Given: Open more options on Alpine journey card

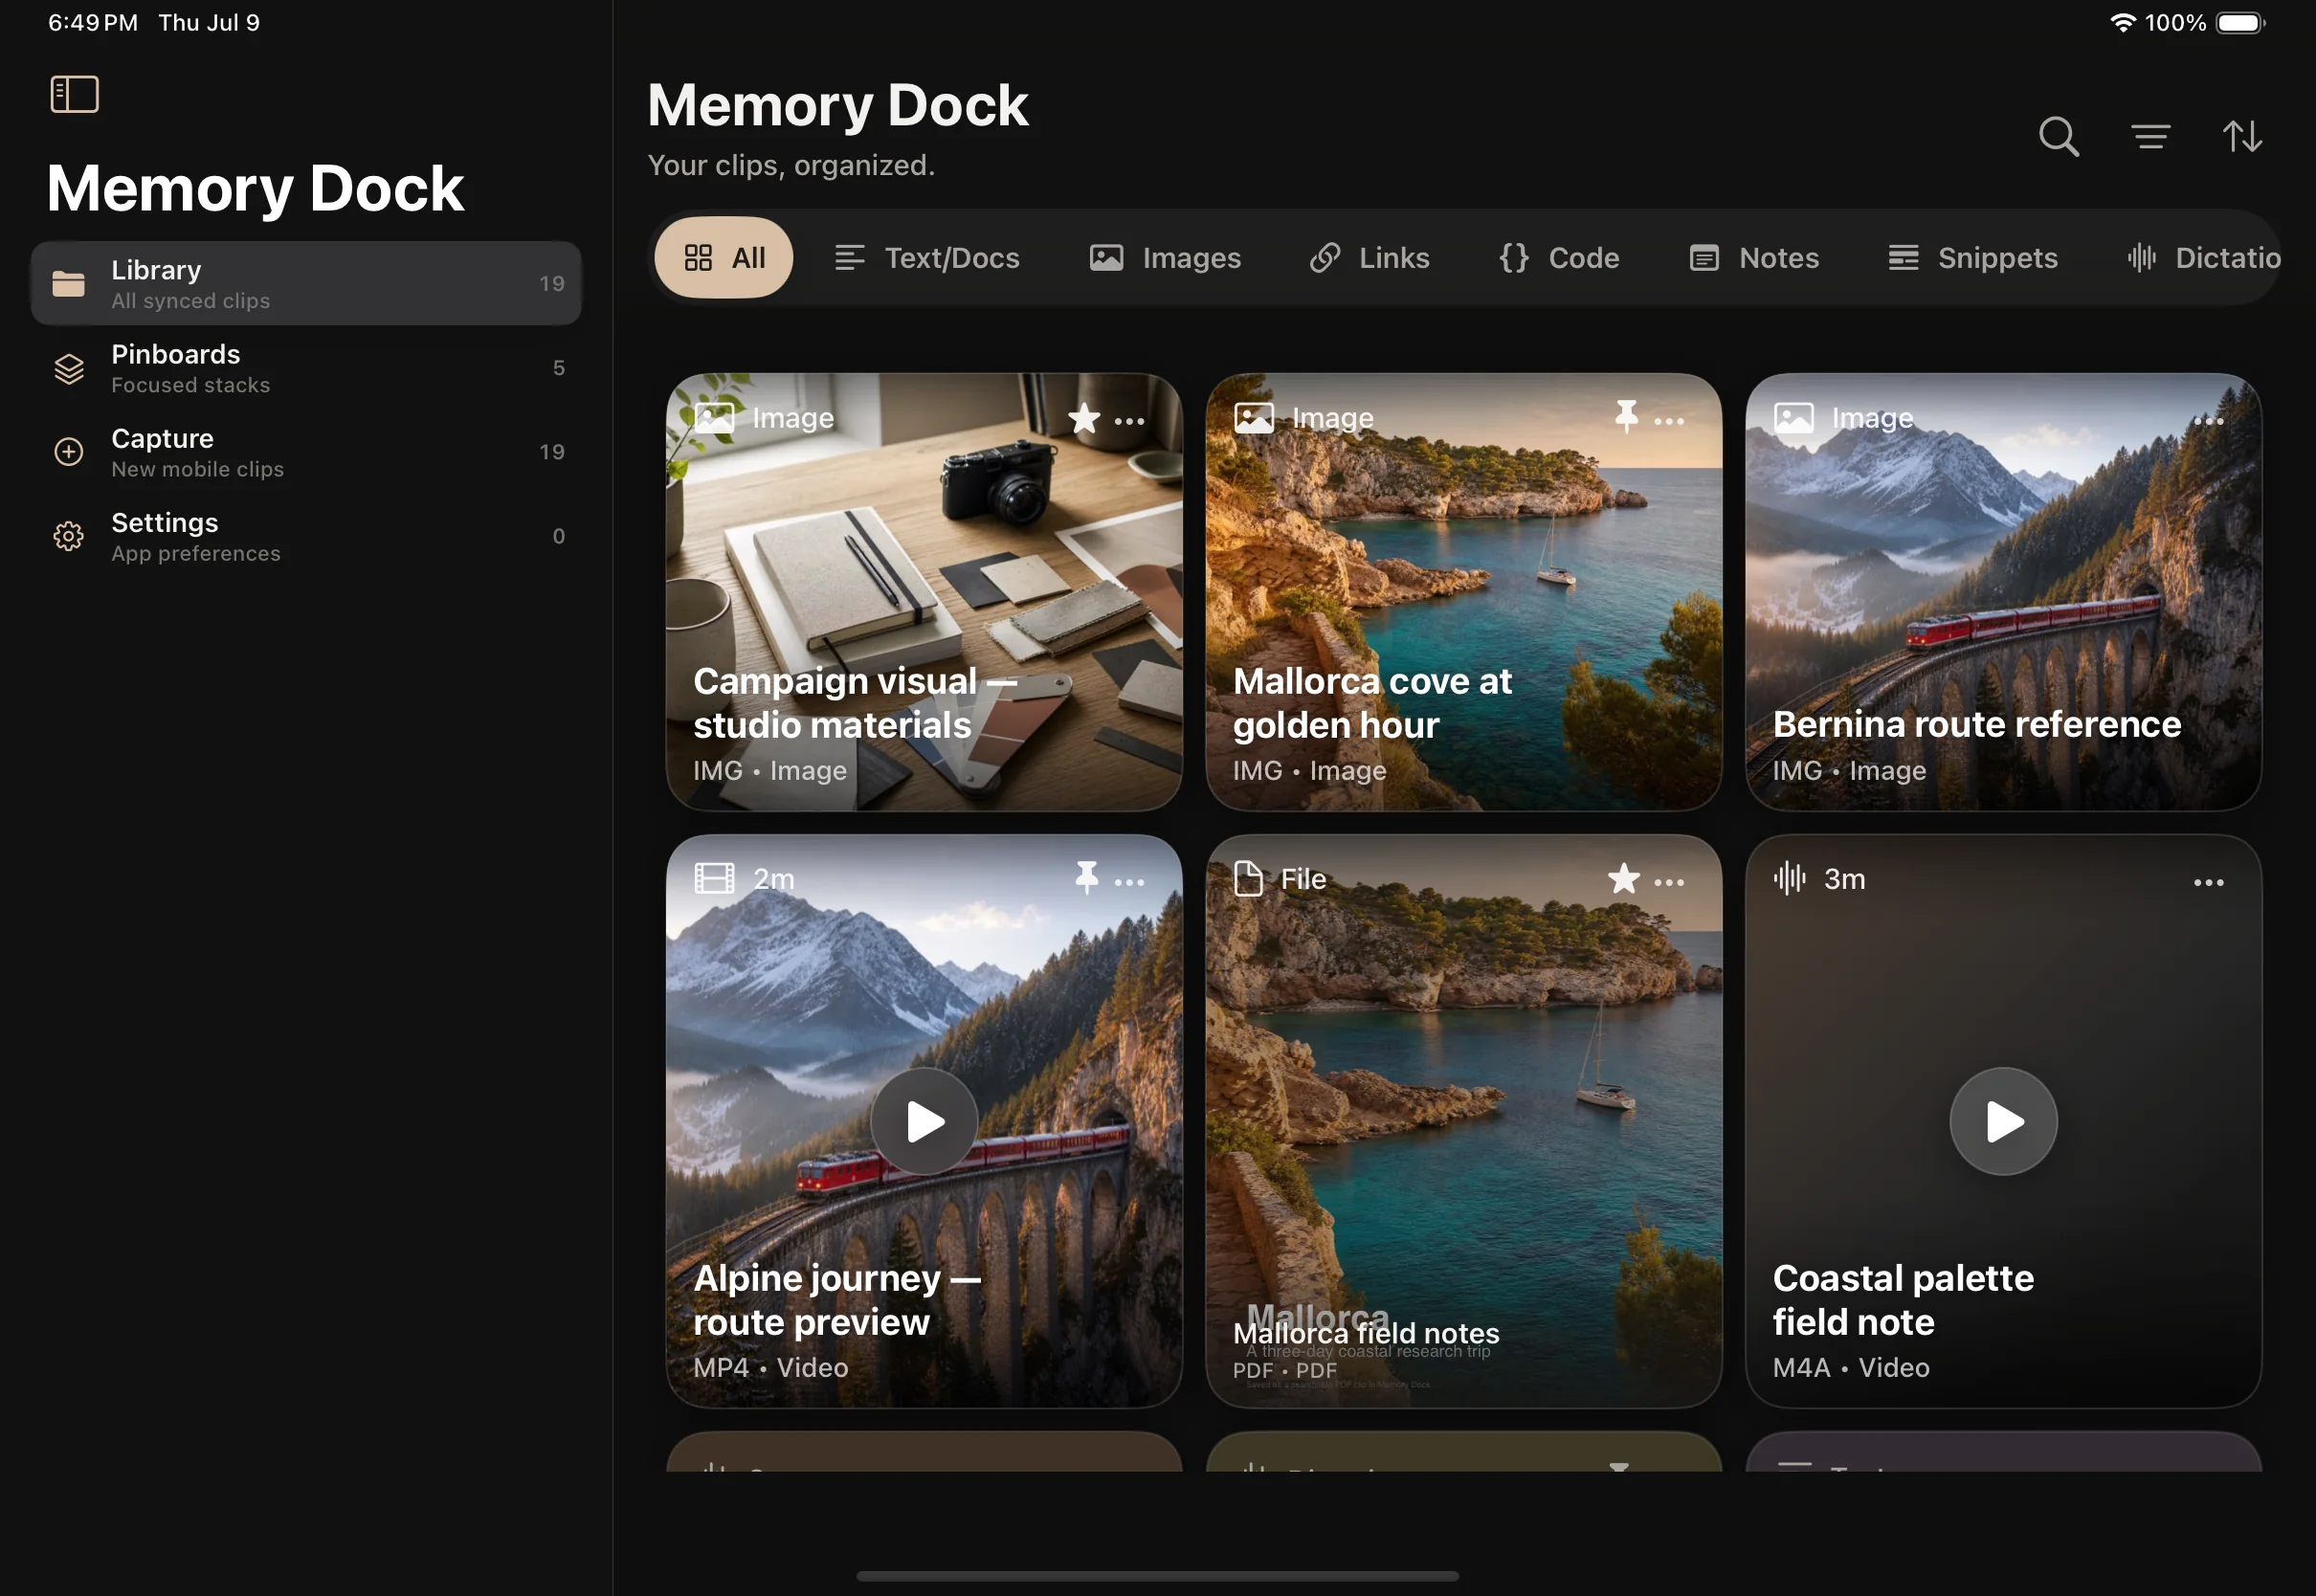Looking at the screenshot, I should tap(1130, 882).
